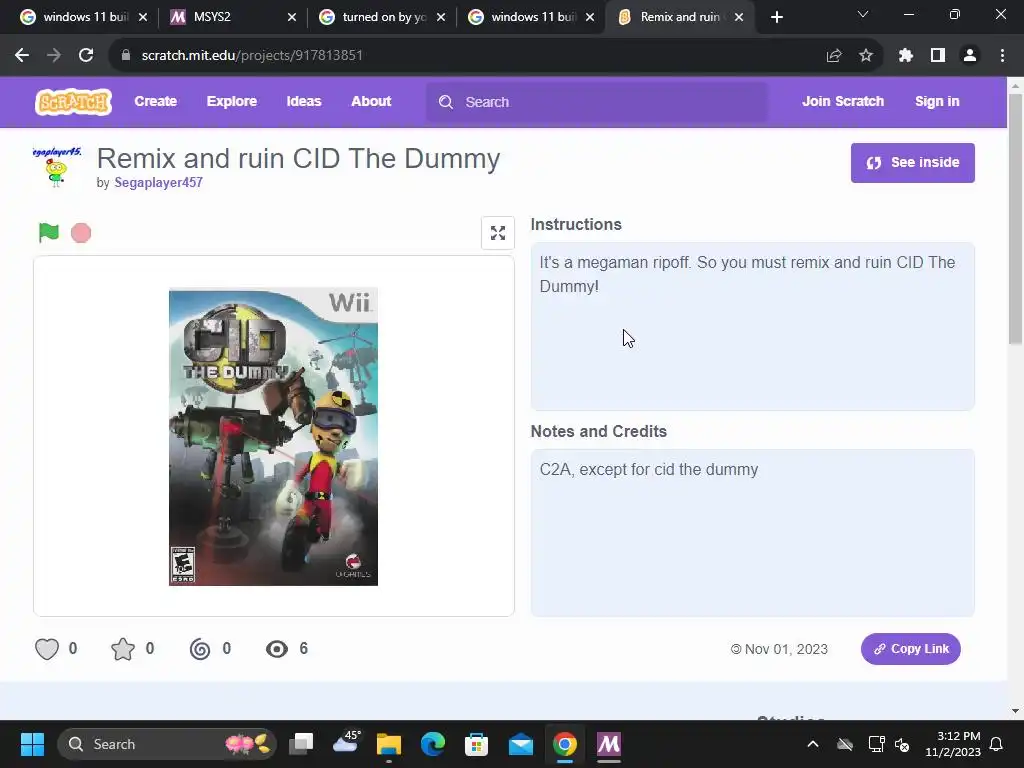Open File Explorer from the taskbar
The height and width of the screenshot is (768, 1024).
(x=389, y=744)
